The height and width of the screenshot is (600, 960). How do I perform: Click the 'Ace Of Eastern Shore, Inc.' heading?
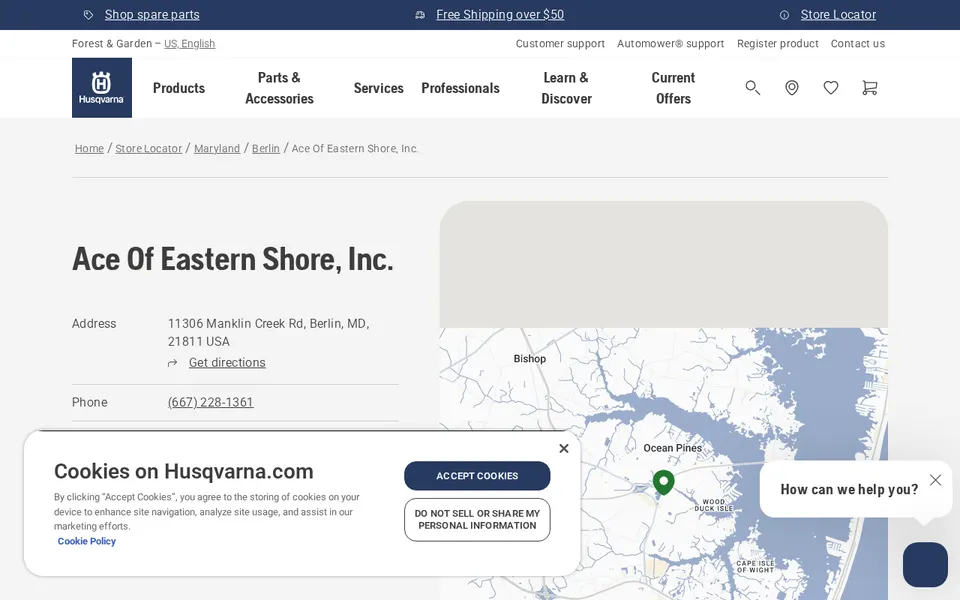click(x=233, y=259)
